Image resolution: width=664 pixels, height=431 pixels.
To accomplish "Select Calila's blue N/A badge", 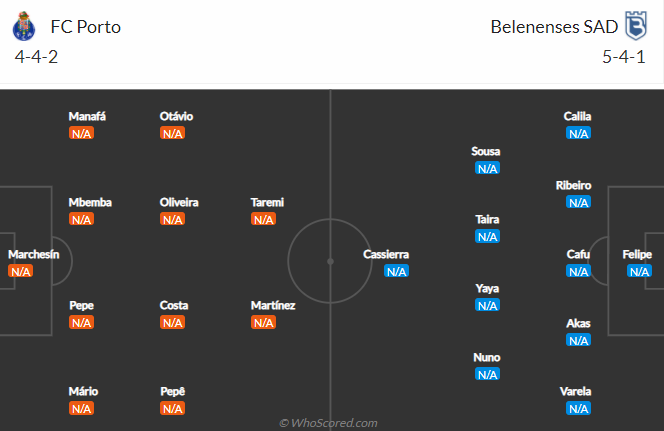I will 578,133.
